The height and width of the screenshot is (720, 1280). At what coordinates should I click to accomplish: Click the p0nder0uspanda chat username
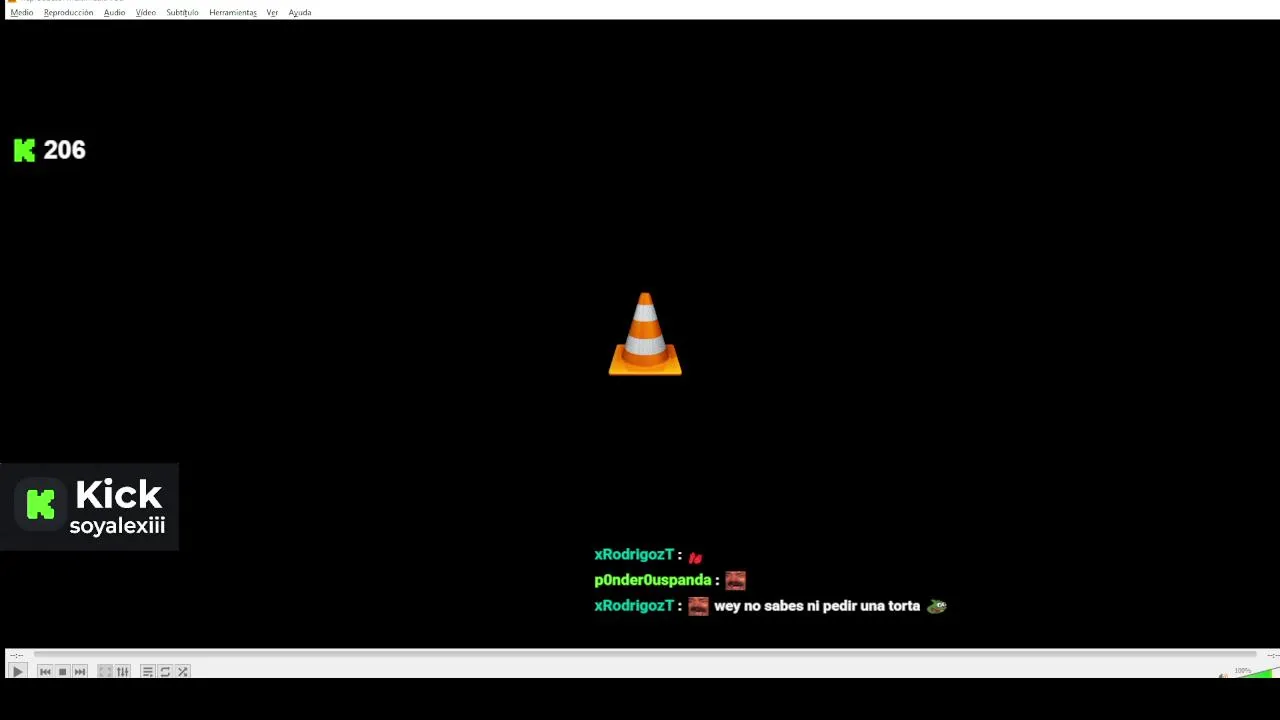[x=653, y=580]
